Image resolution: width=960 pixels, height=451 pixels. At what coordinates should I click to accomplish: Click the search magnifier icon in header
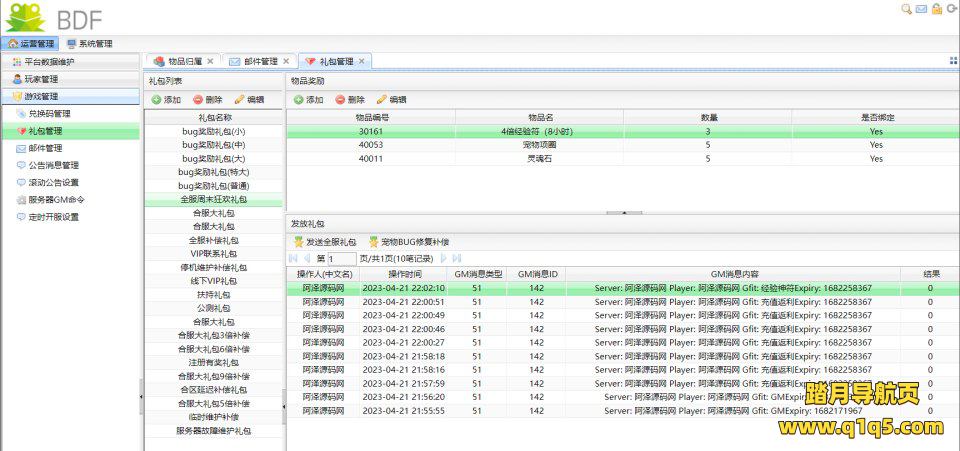(907, 9)
